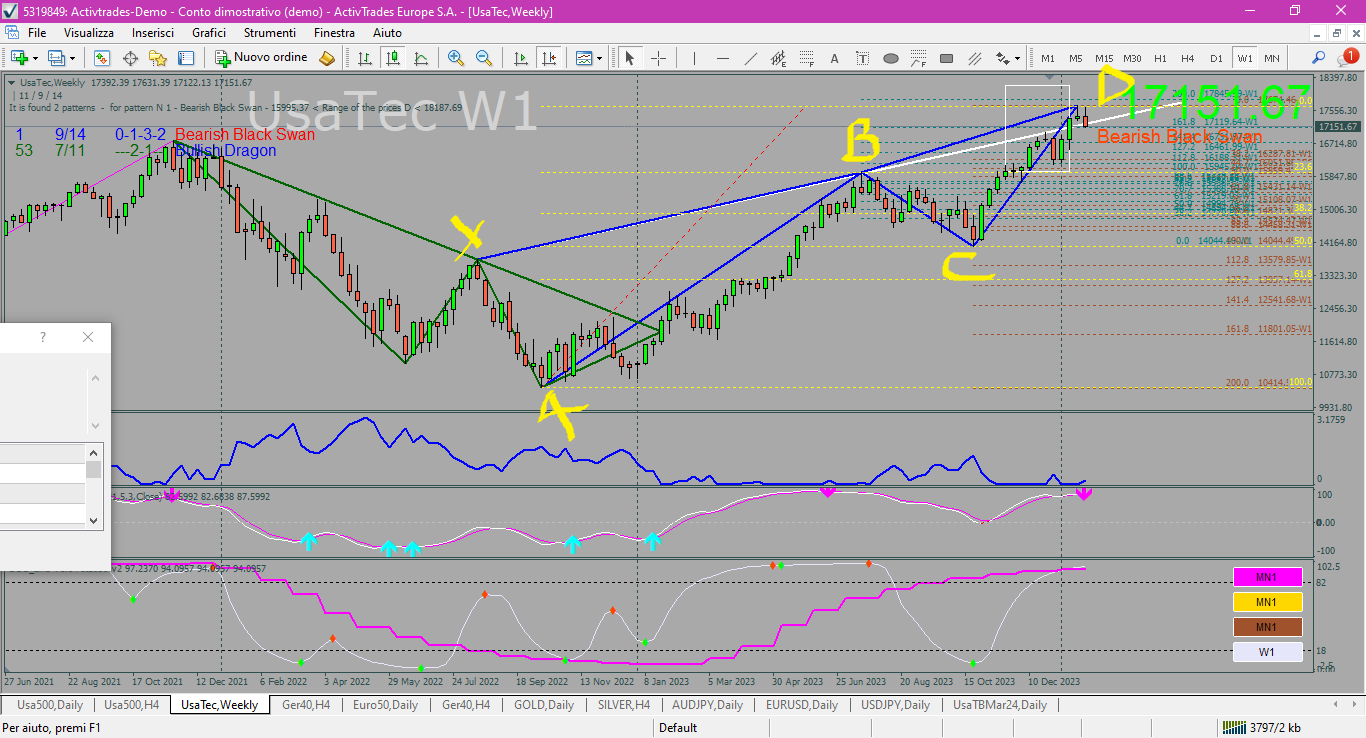Click the dialog's question mark help button

pos(43,338)
